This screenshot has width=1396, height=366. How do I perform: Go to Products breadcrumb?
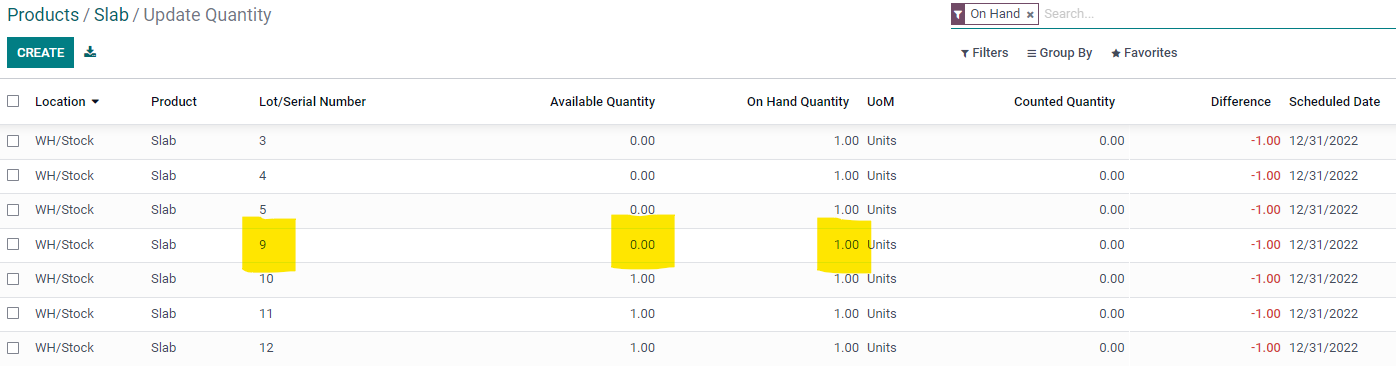coord(43,15)
